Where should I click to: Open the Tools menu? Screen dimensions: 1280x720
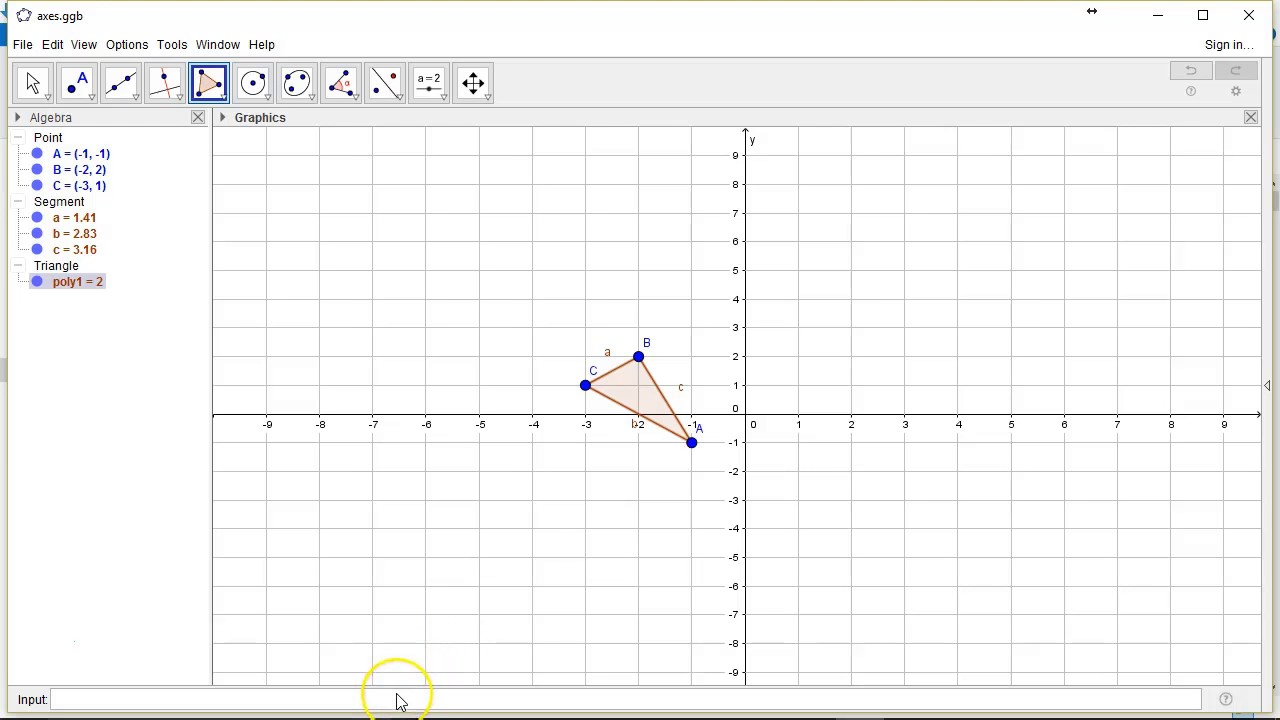[x=172, y=45]
